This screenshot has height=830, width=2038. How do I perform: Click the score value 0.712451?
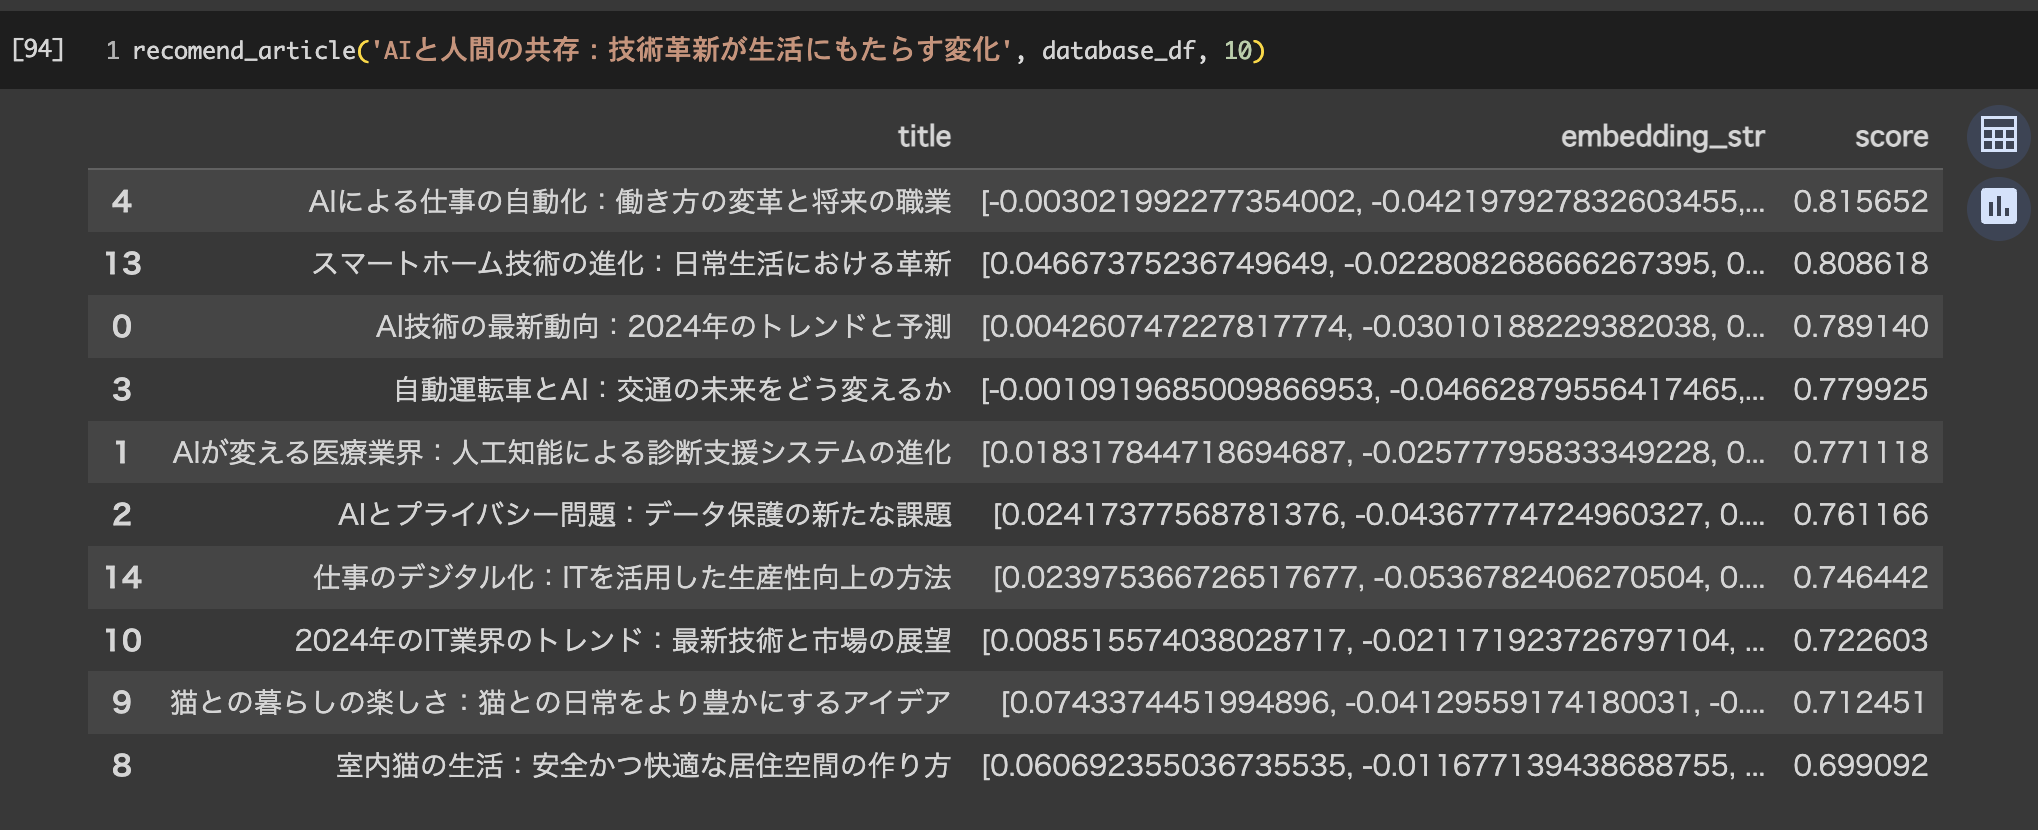click(1860, 703)
